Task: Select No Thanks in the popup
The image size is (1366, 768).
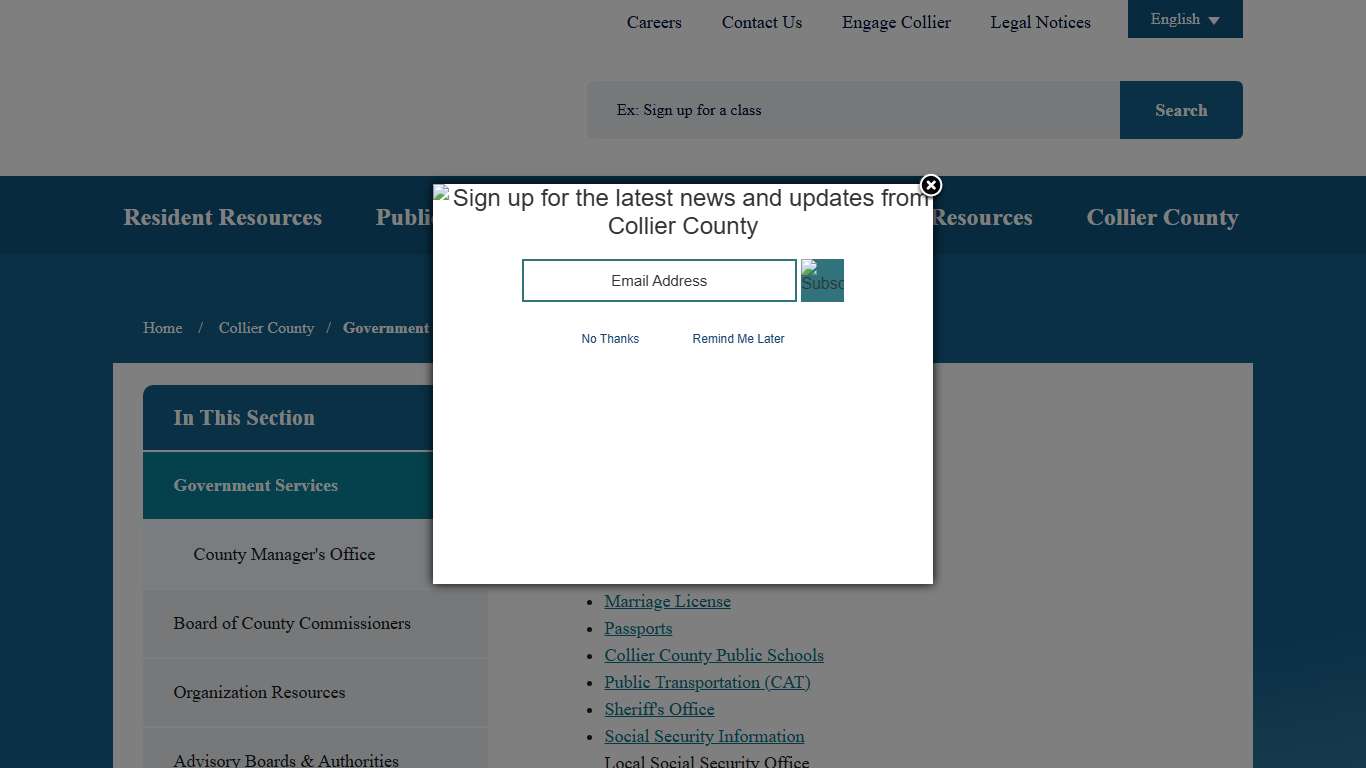Action: point(610,339)
